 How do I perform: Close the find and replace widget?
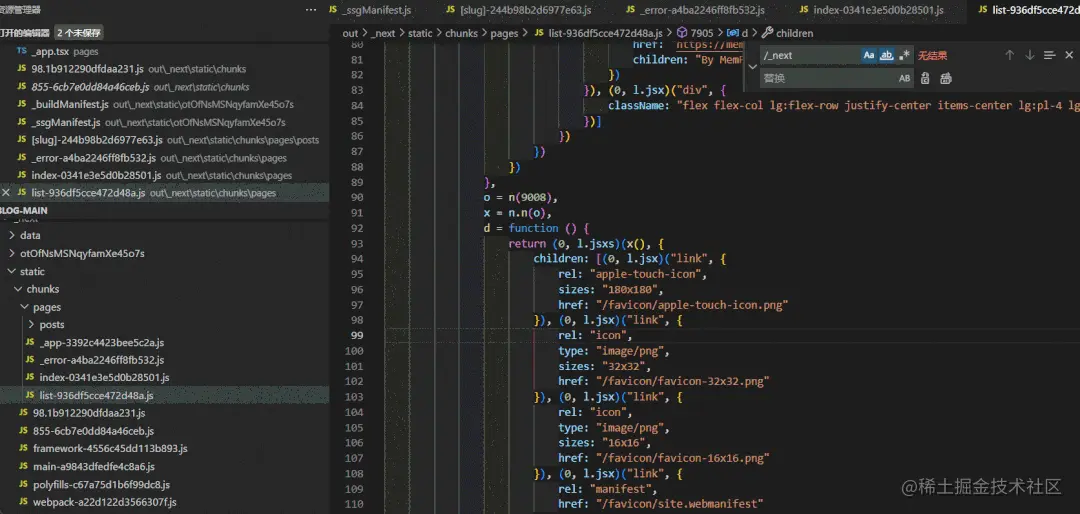point(1069,55)
